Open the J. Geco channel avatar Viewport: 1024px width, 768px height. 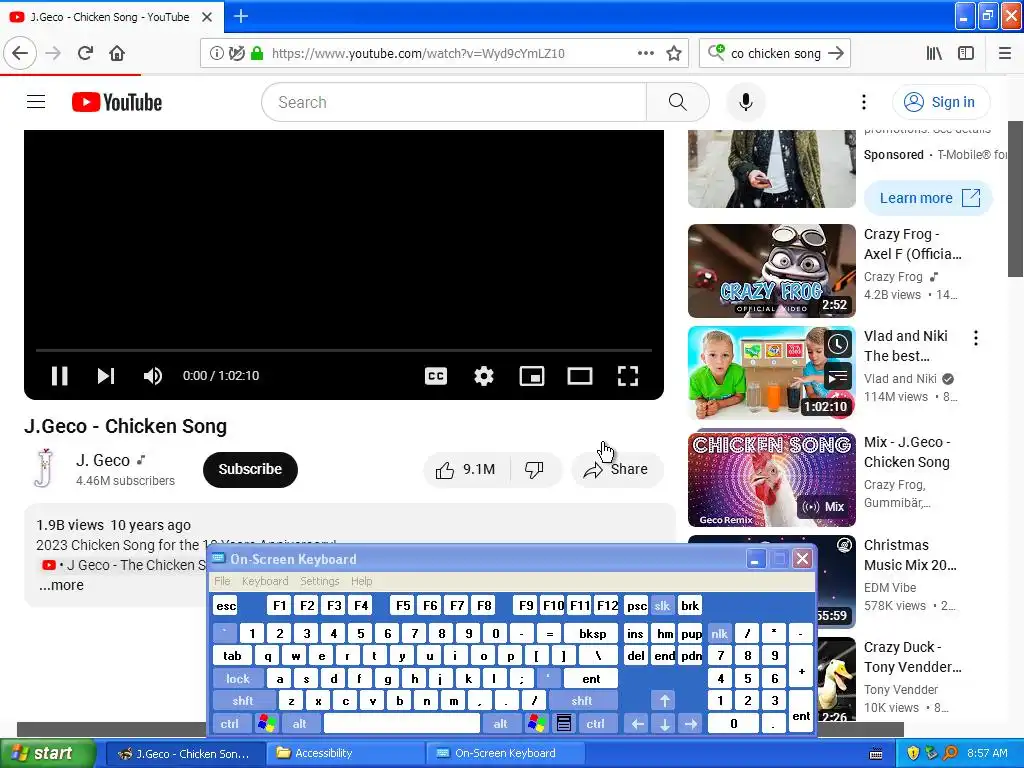pos(44,468)
